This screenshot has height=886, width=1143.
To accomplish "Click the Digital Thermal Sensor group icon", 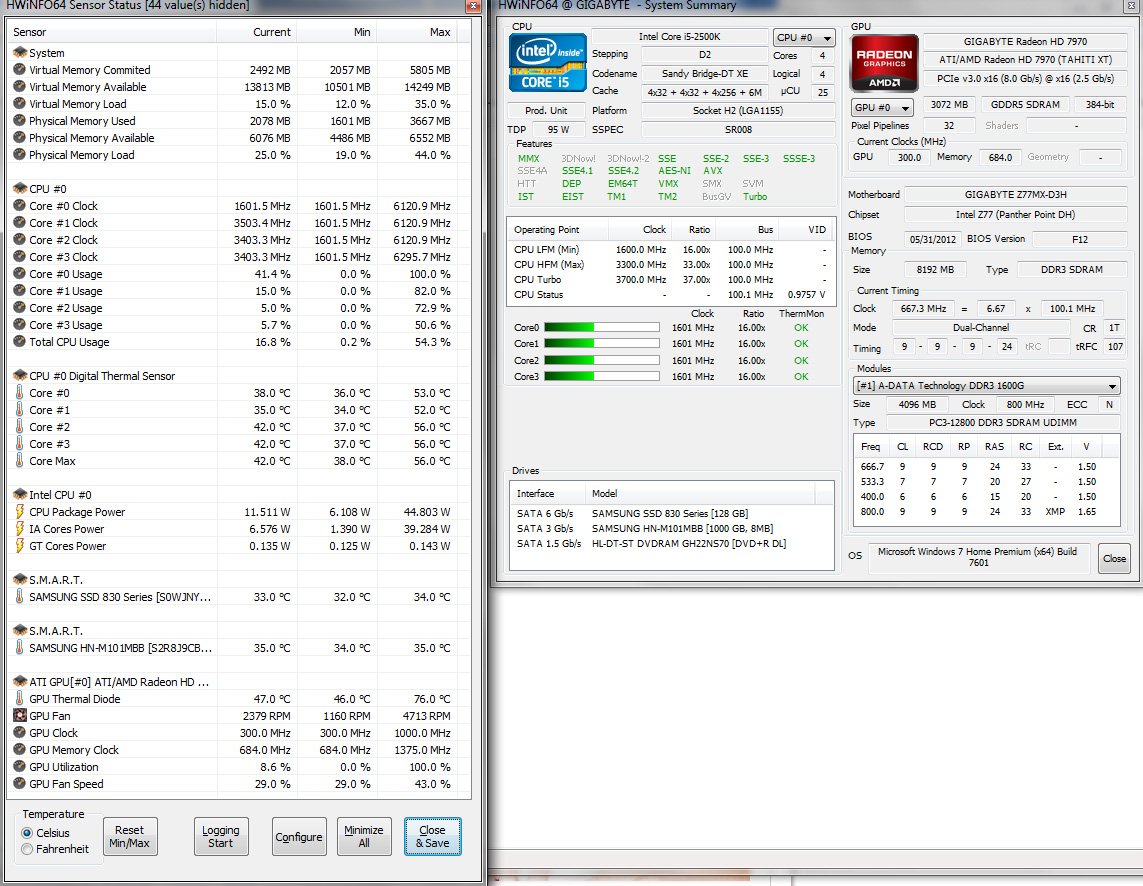I will pyautogui.click(x=20, y=376).
